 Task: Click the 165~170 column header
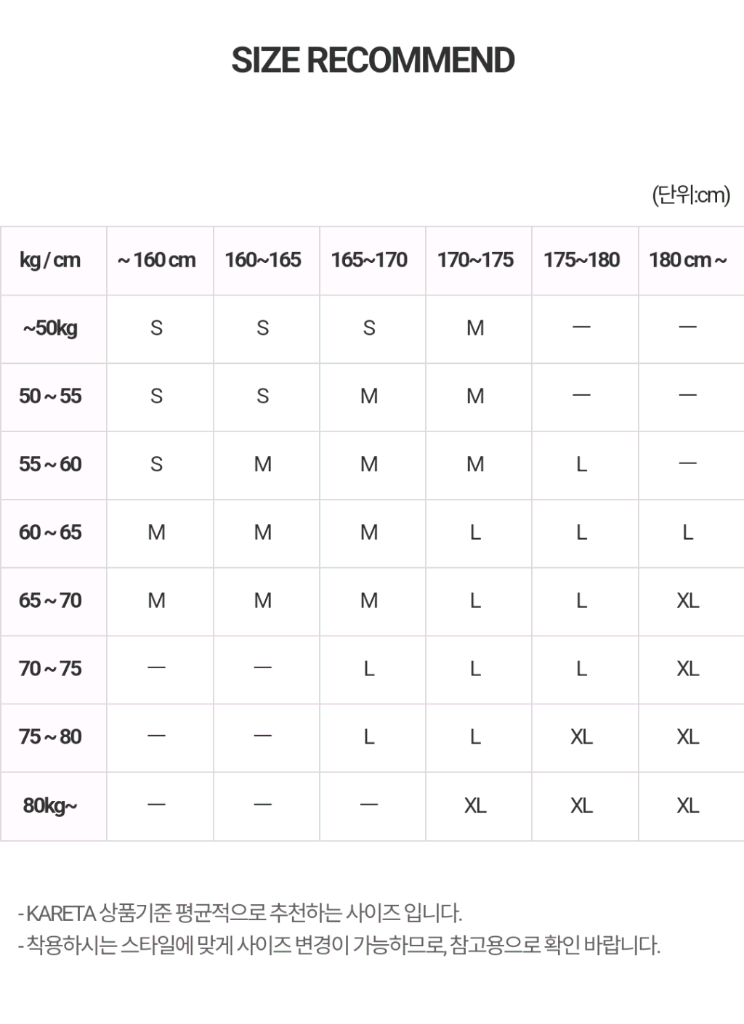369,260
